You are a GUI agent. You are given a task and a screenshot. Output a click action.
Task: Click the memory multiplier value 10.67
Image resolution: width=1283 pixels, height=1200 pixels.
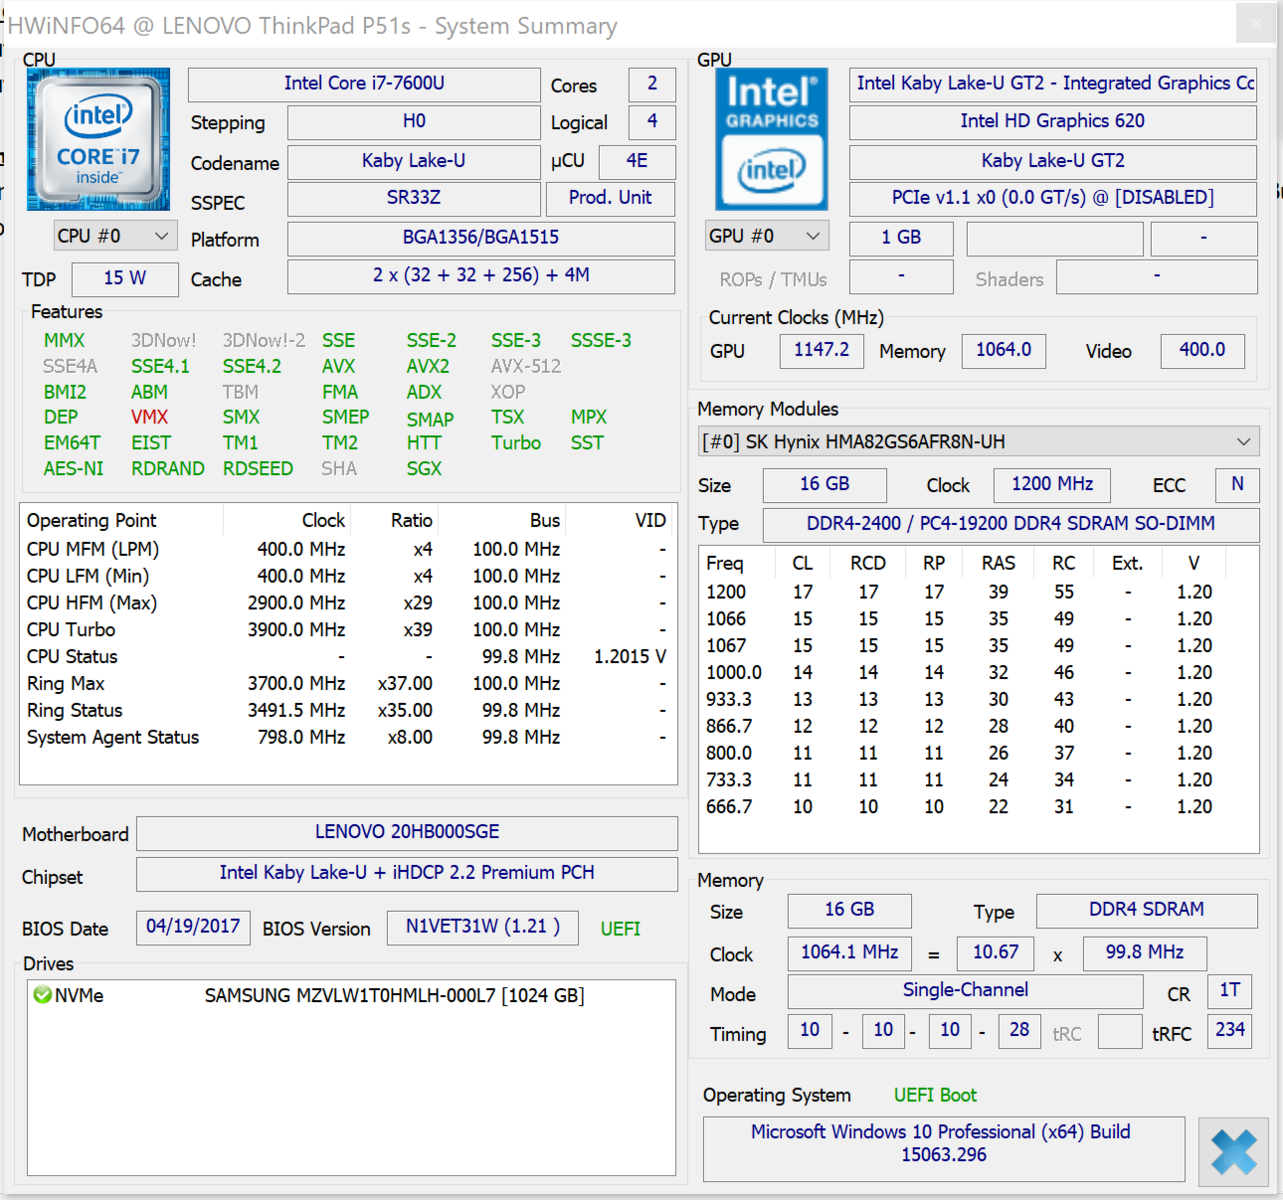tap(995, 953)
